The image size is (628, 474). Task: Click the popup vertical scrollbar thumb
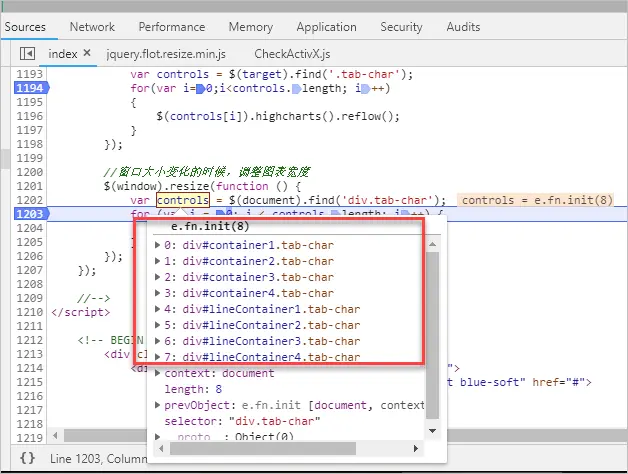tap(433, 335)
